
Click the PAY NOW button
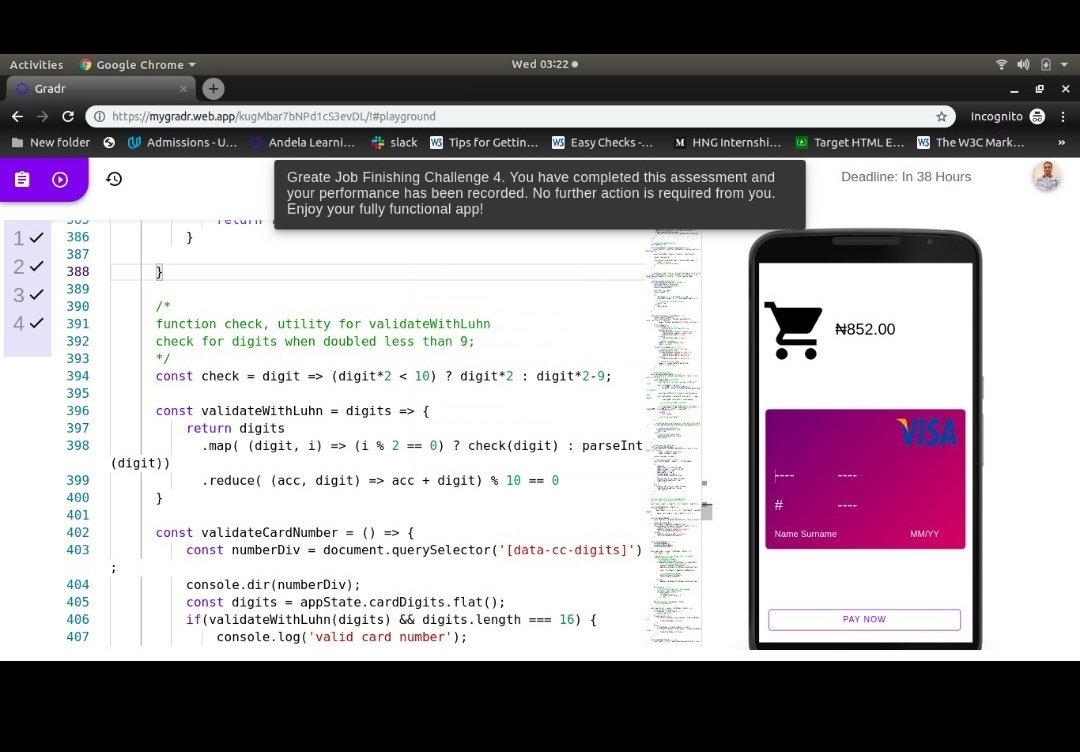(x=864, y=619)
